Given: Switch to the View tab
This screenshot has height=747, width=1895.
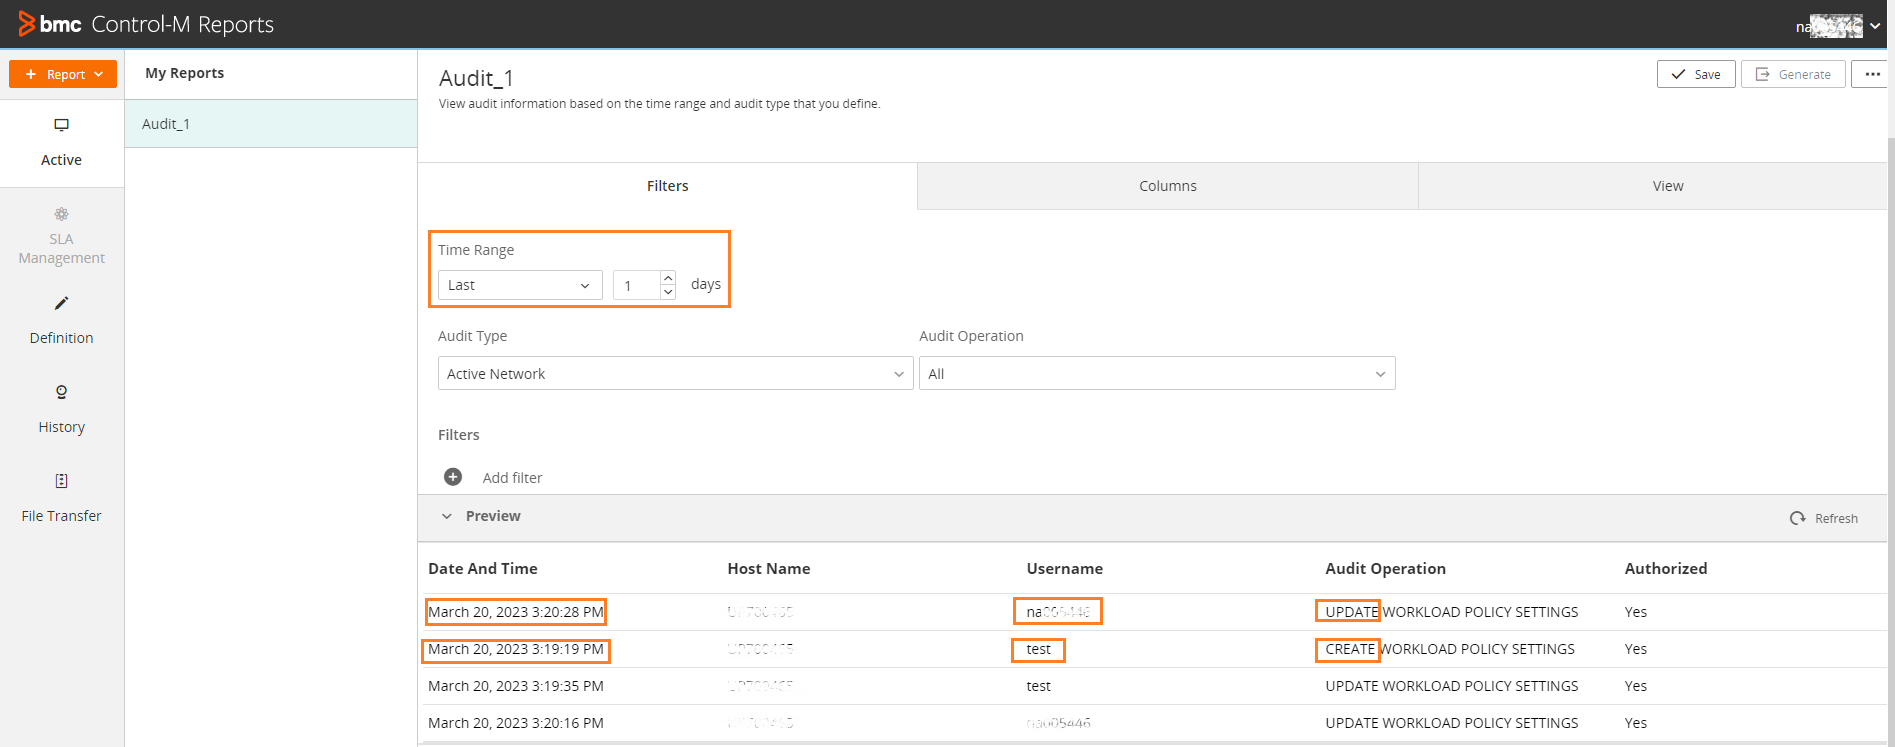Looking at the screenshot, I should point(1667,186).
